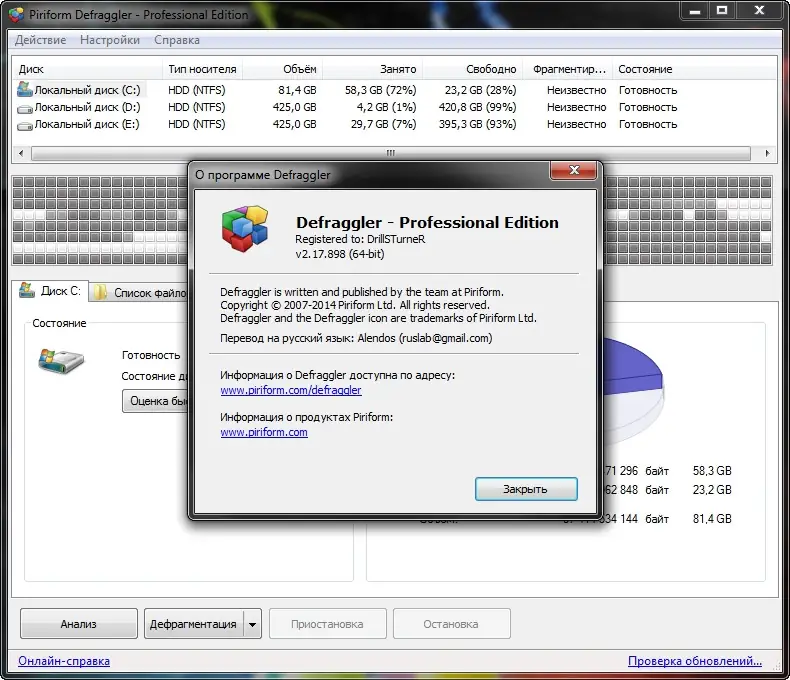
Task: Click the disabled Приостановка button
Action: click(x=327, y=624)
